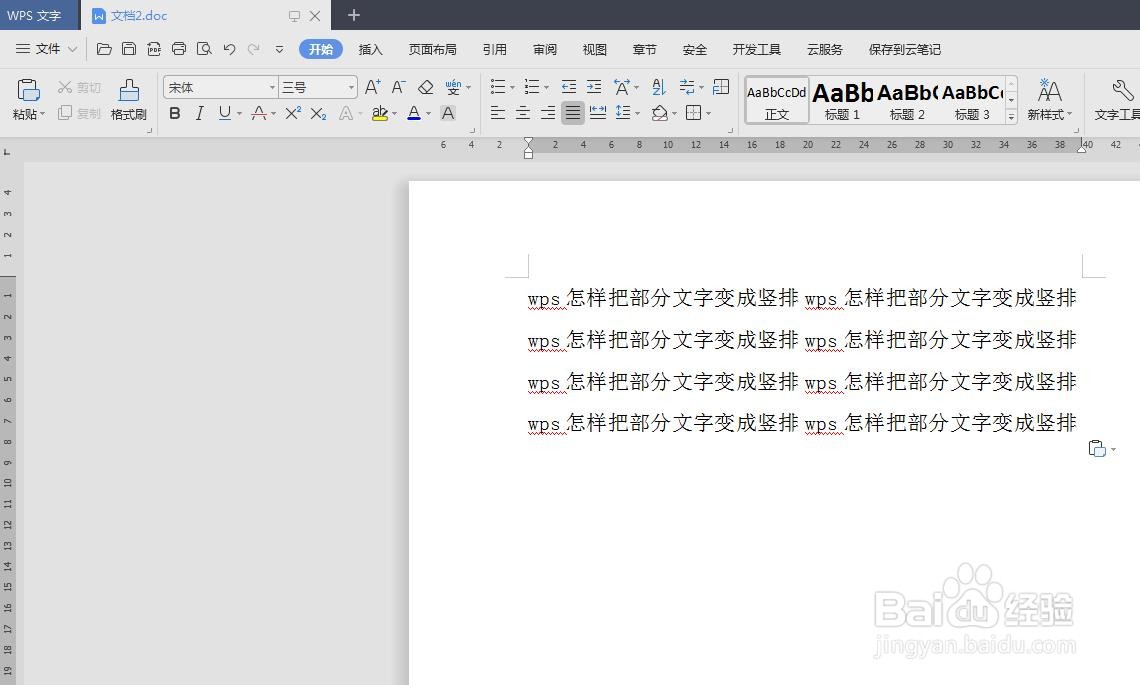Expand bullet list style dropdown arrow
This screenshot has width=1140, height=685.
512,88
